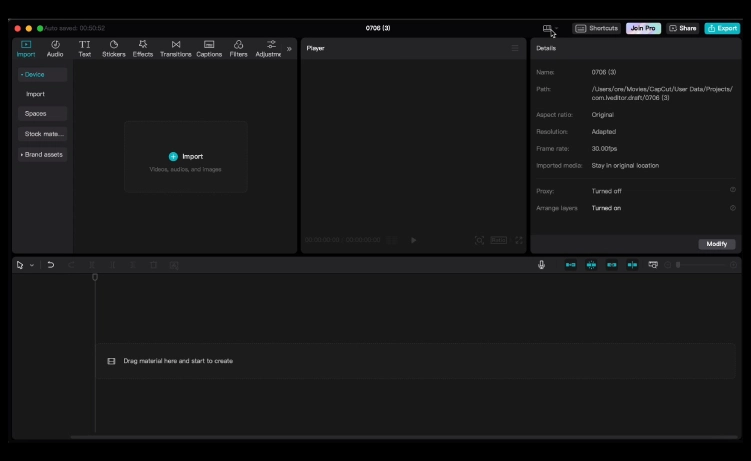Open the Stickers panel
The width and height of the screenshot is (751, 461).
pos(113,48)
